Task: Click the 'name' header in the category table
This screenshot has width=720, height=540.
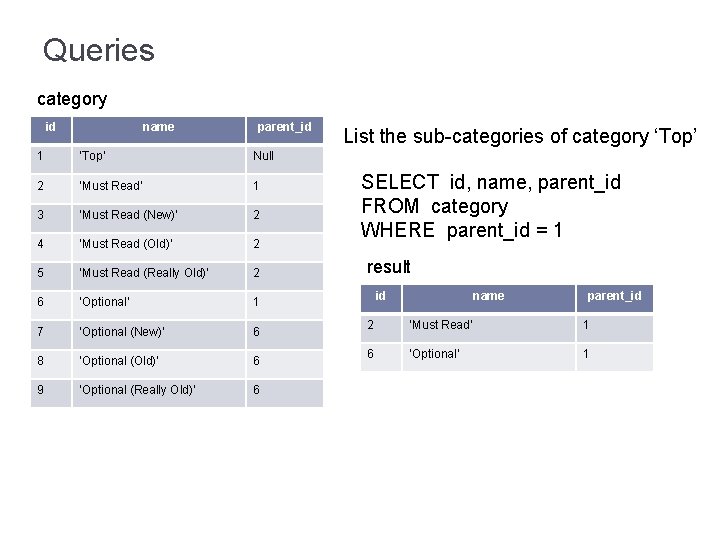Action: click(x=158, y=127)
